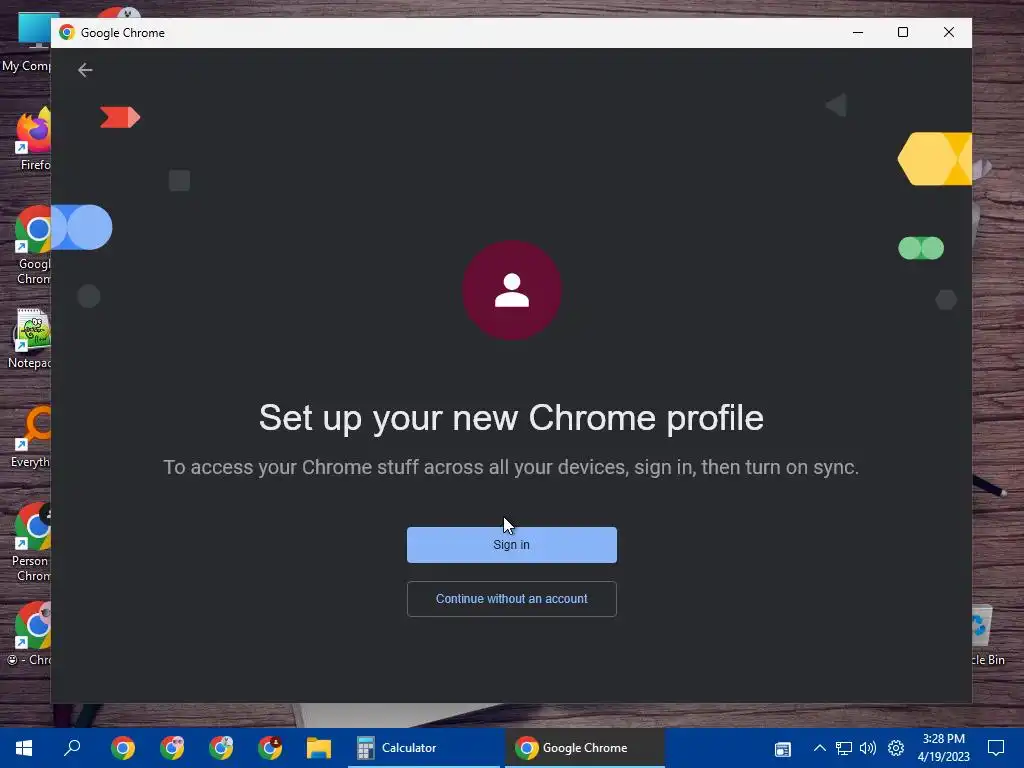Screen dimensions: 1024x768
Task: Open the network status tray icon
Action: point(844,748)
